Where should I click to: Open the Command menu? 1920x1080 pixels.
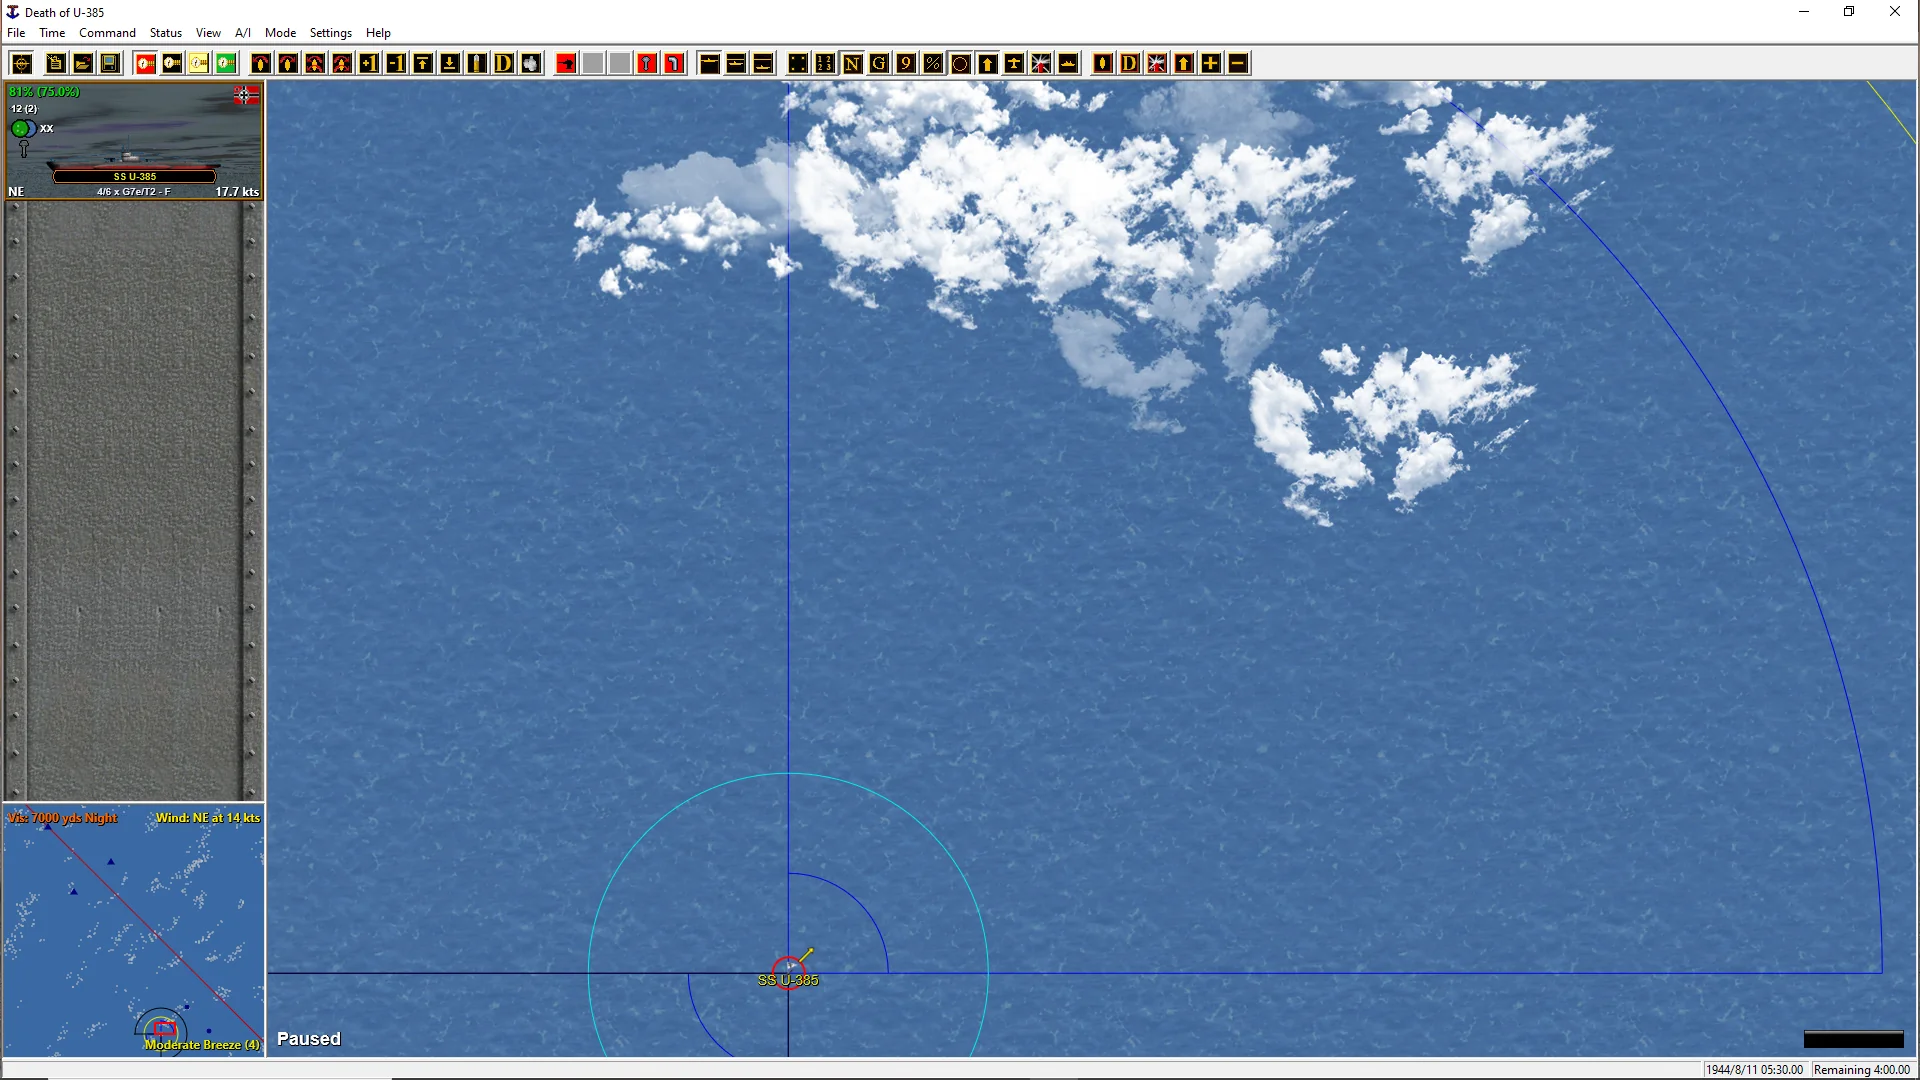pyautogui.click(x=107, y=33)
